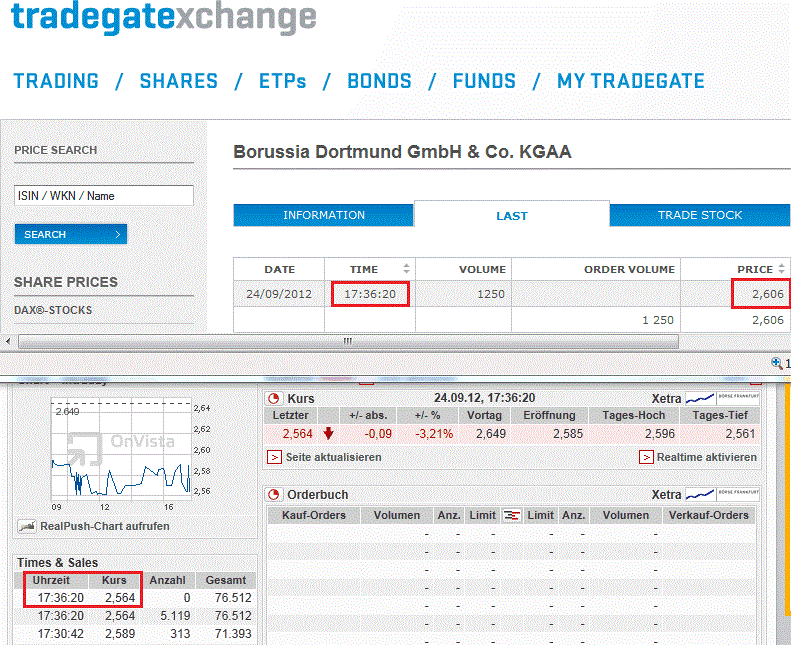Open the TRADING menu
The width and height of the screenshot is (791, 645).
pos(56,82)
